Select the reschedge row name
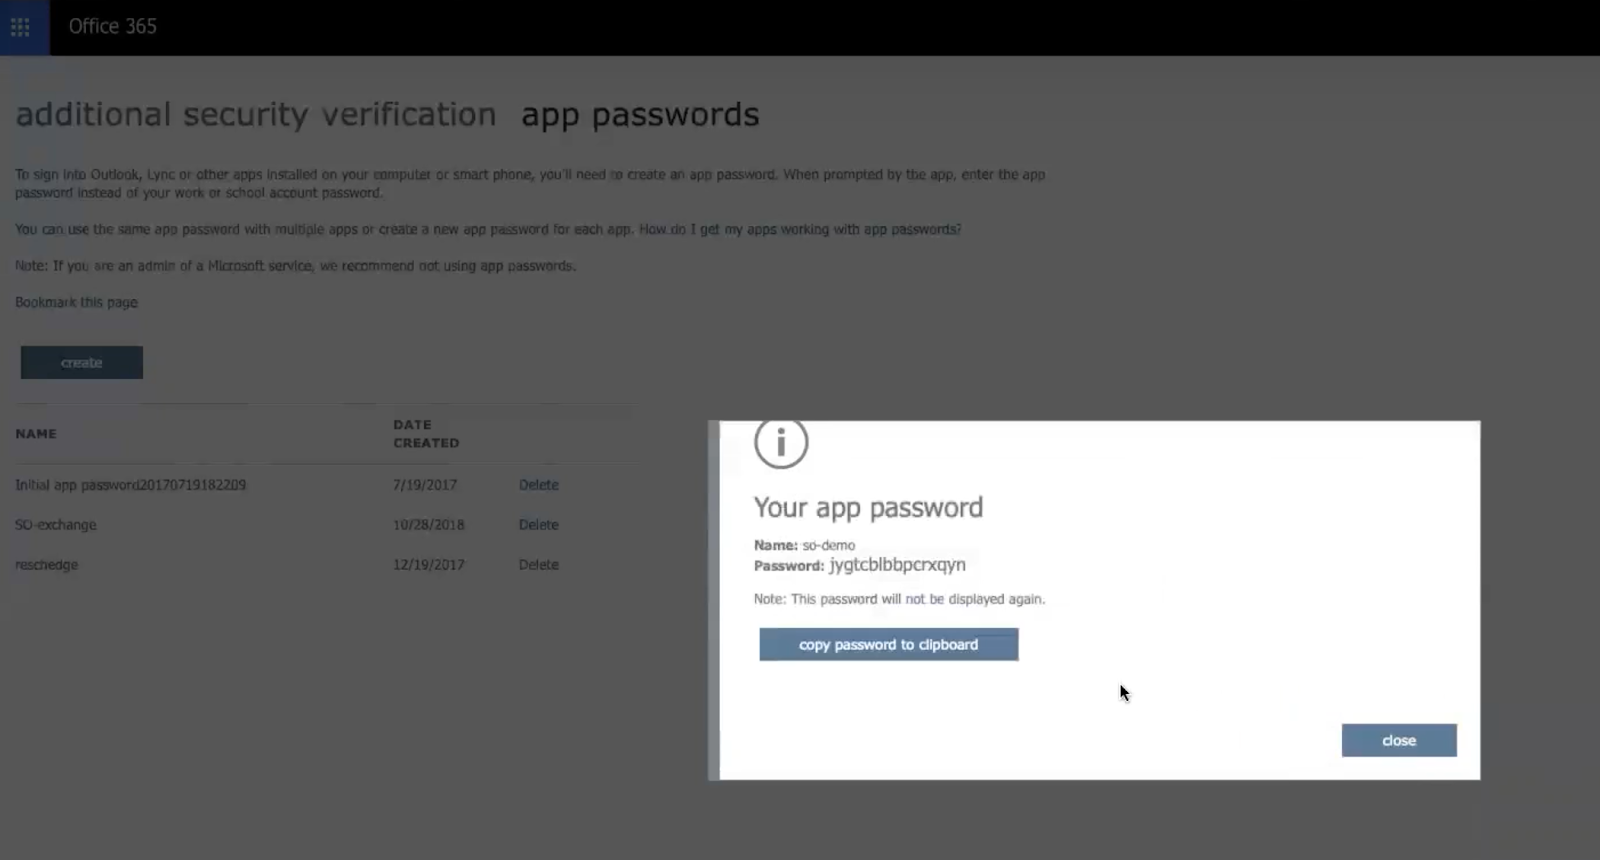 (46, 565)
